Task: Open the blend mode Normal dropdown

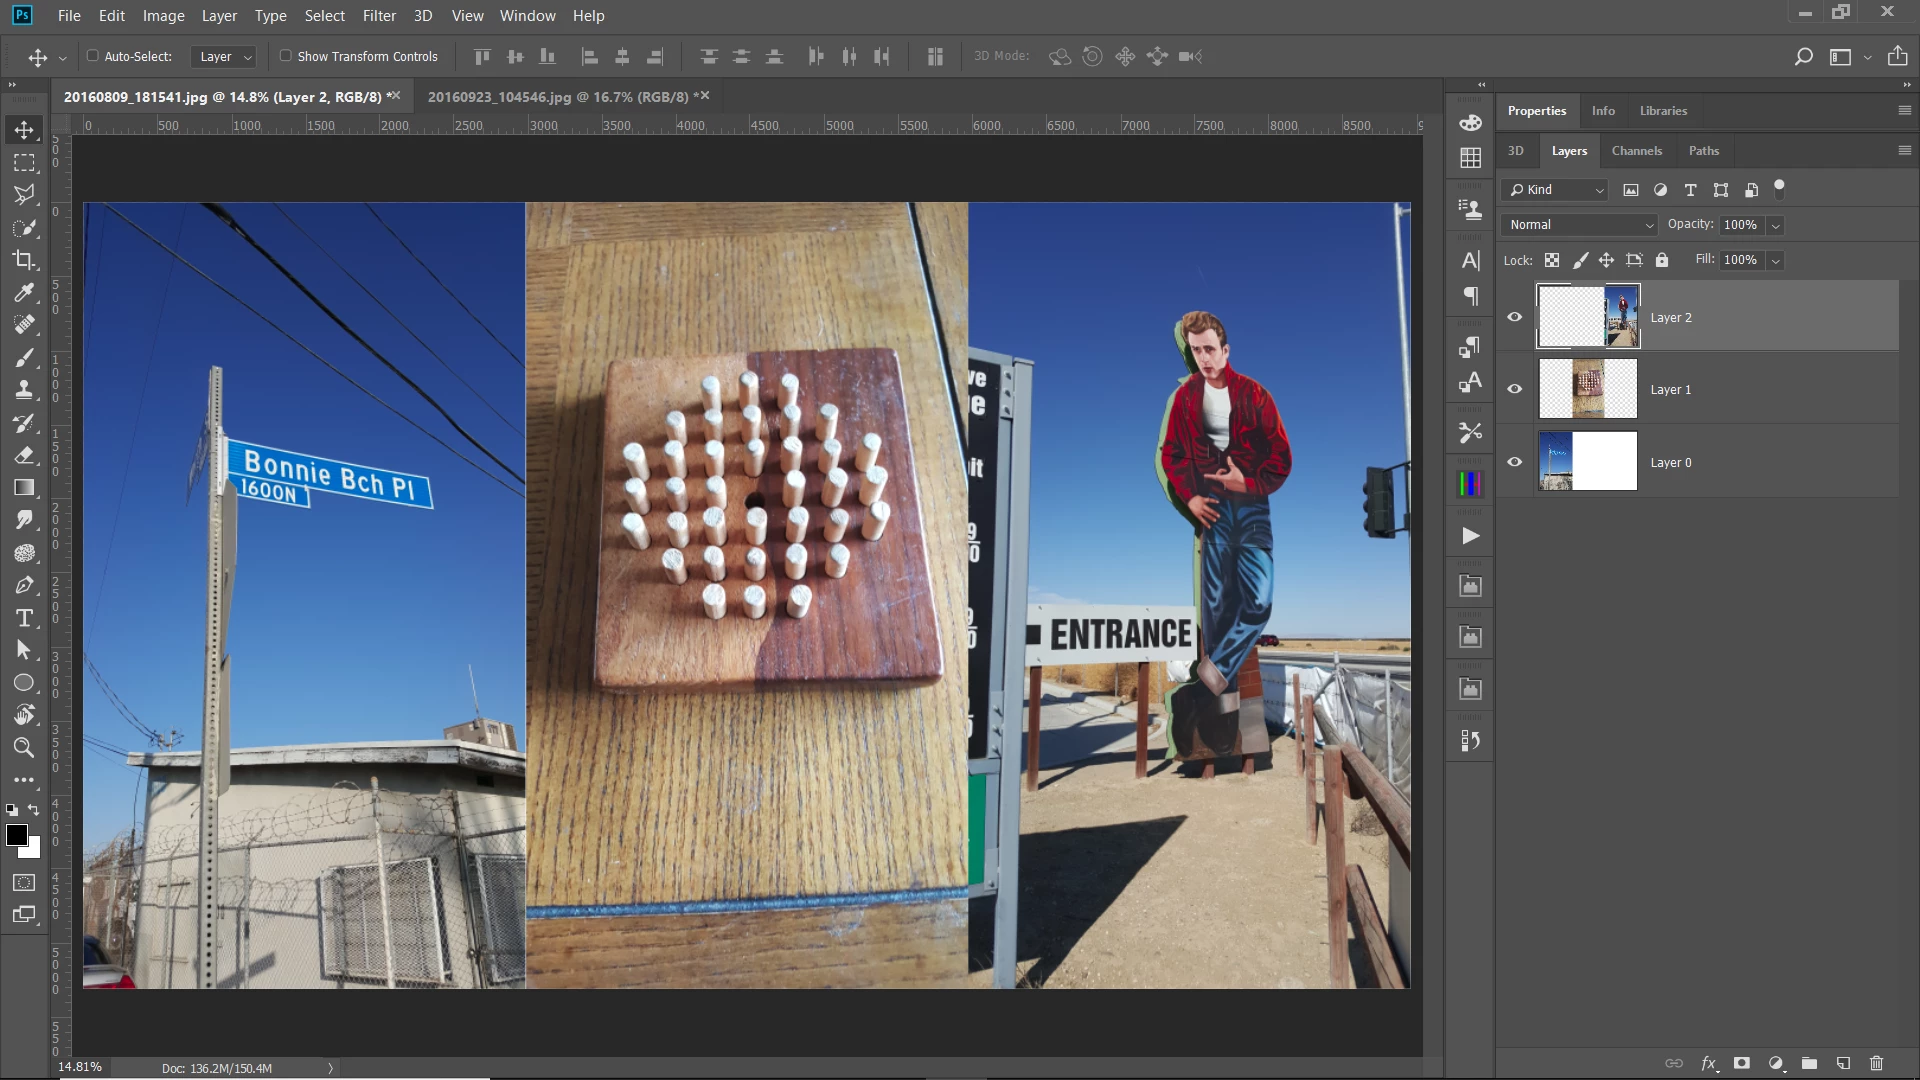Action: click(x=1579, y=225)
